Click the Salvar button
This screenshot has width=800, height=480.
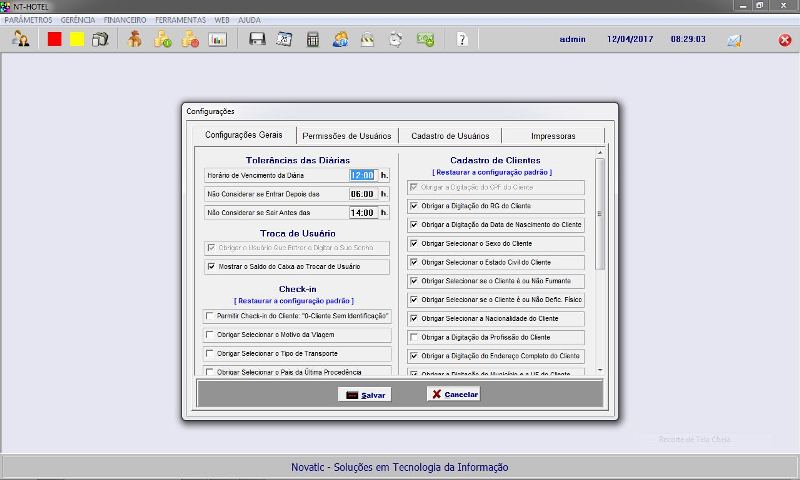coord(364,395)
